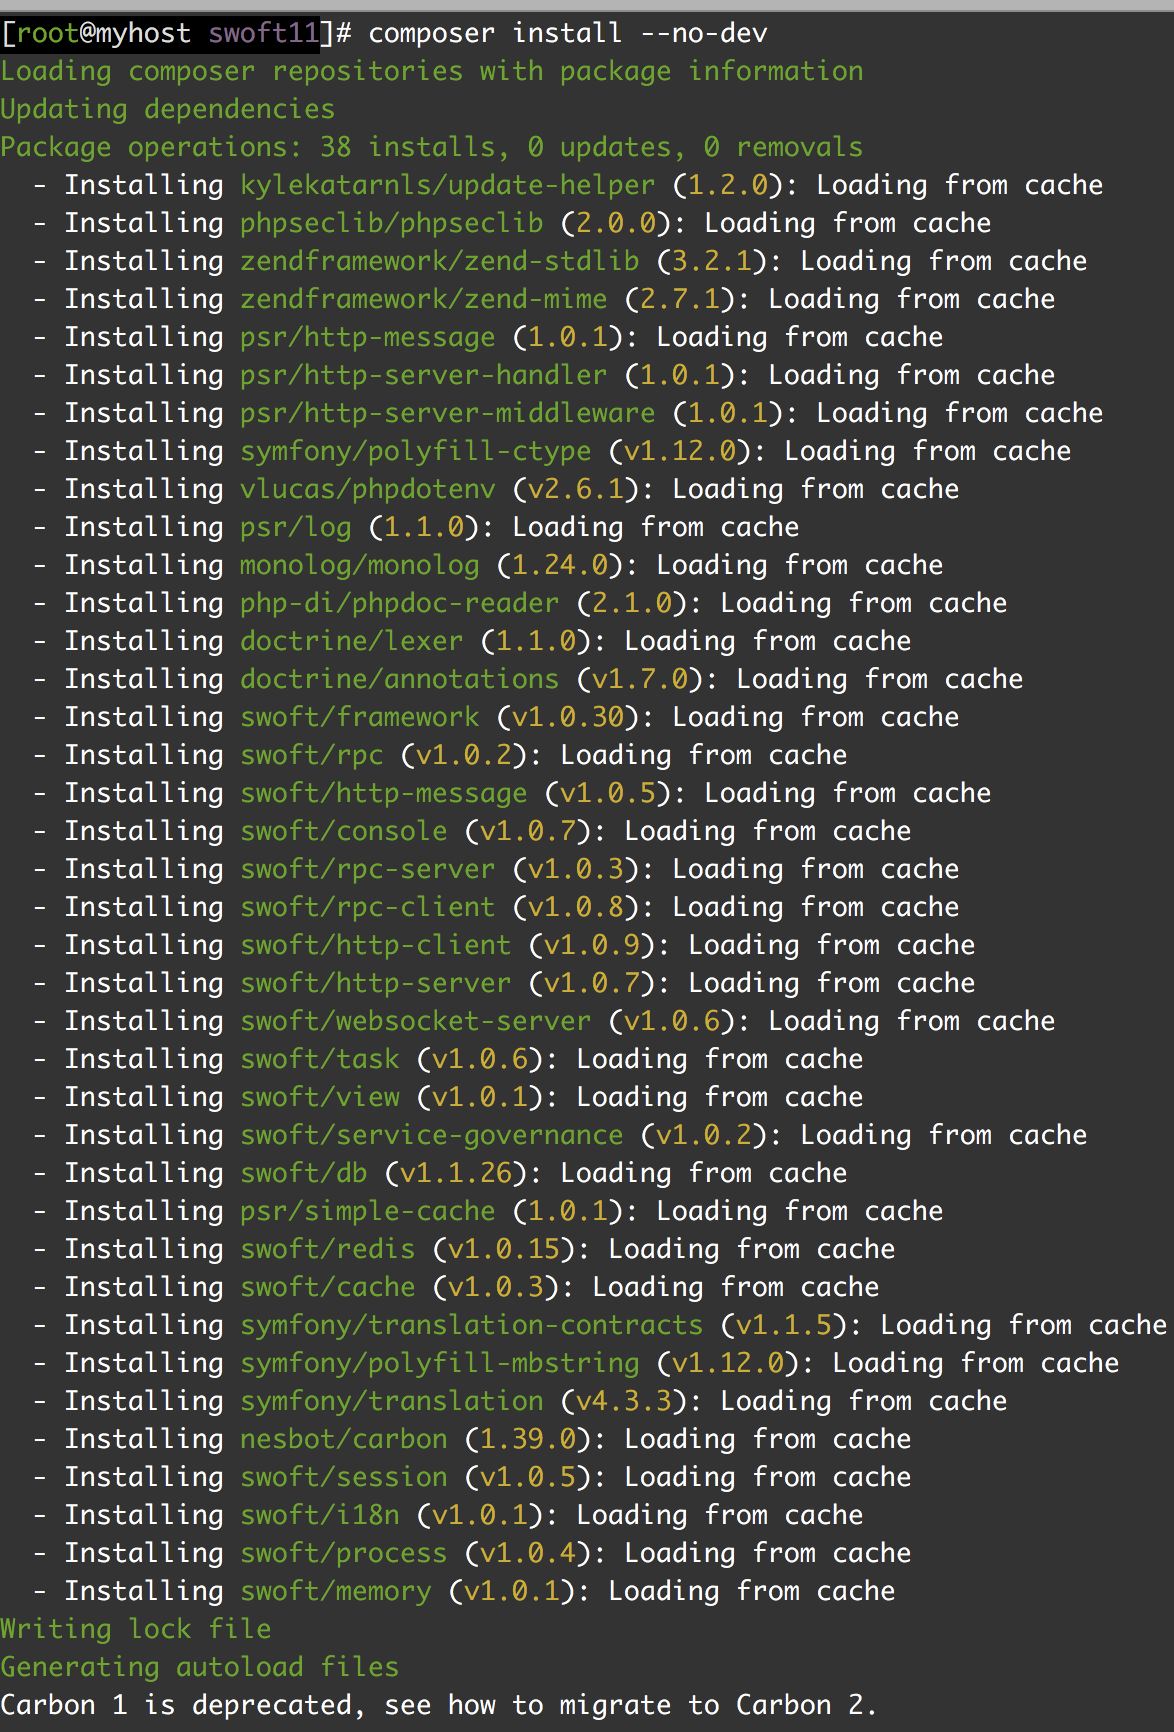
Task: Click 'root@myhost' in the shell prompt
Action: pos(104,34)
